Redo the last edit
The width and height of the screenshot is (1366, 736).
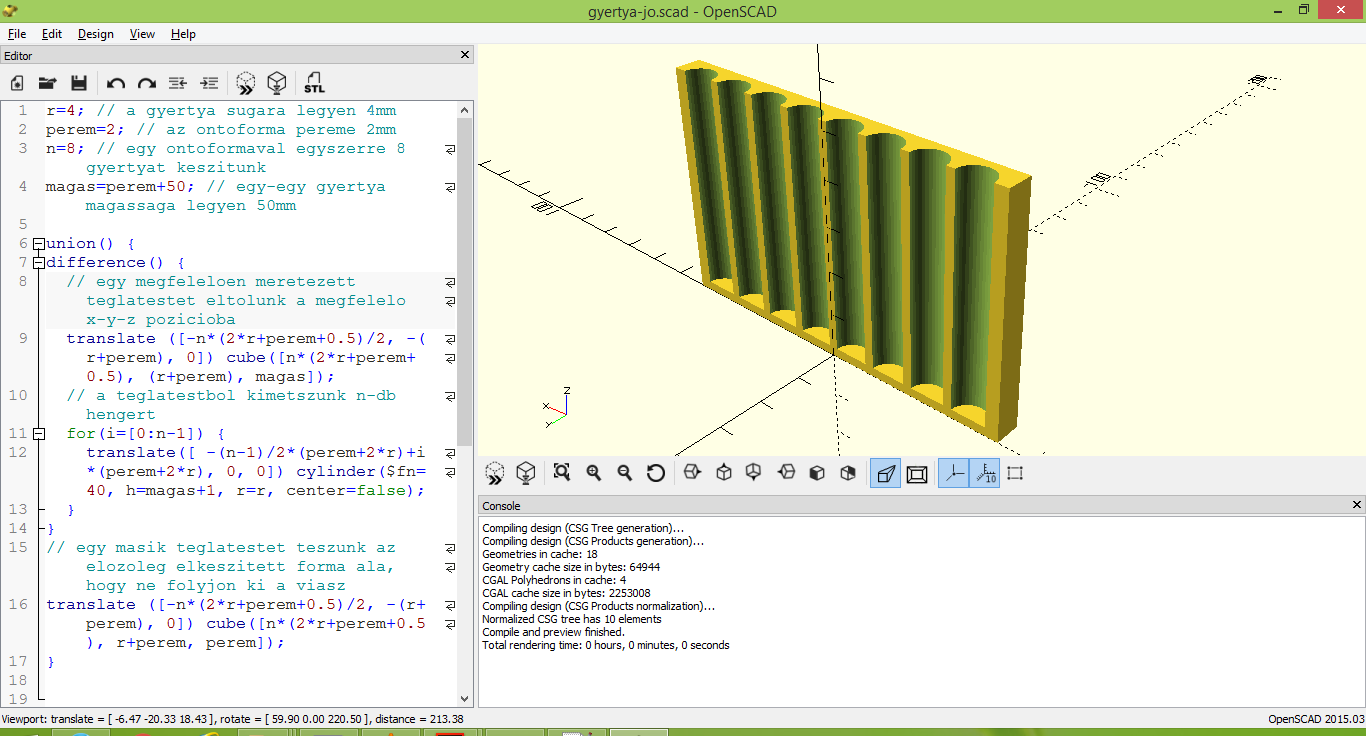coord(147,83)
